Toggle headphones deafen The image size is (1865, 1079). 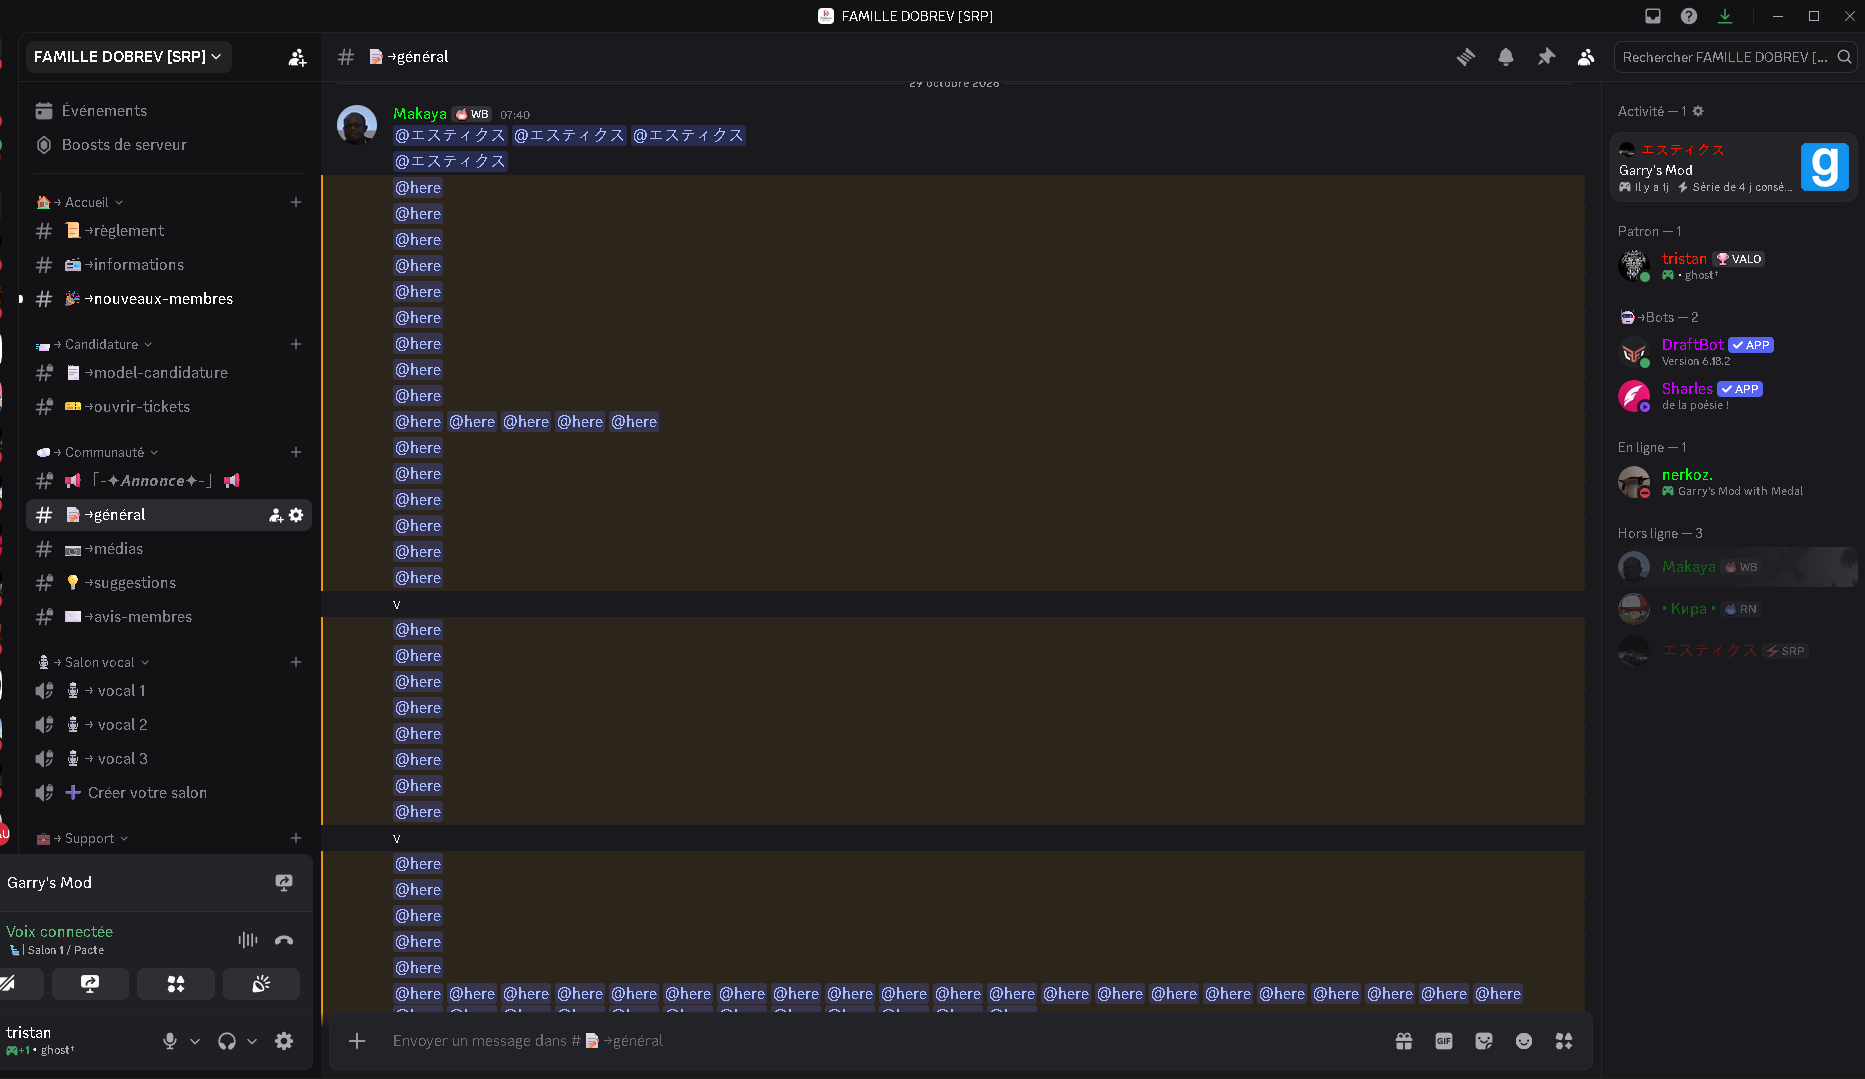[x=227, y=1041]
